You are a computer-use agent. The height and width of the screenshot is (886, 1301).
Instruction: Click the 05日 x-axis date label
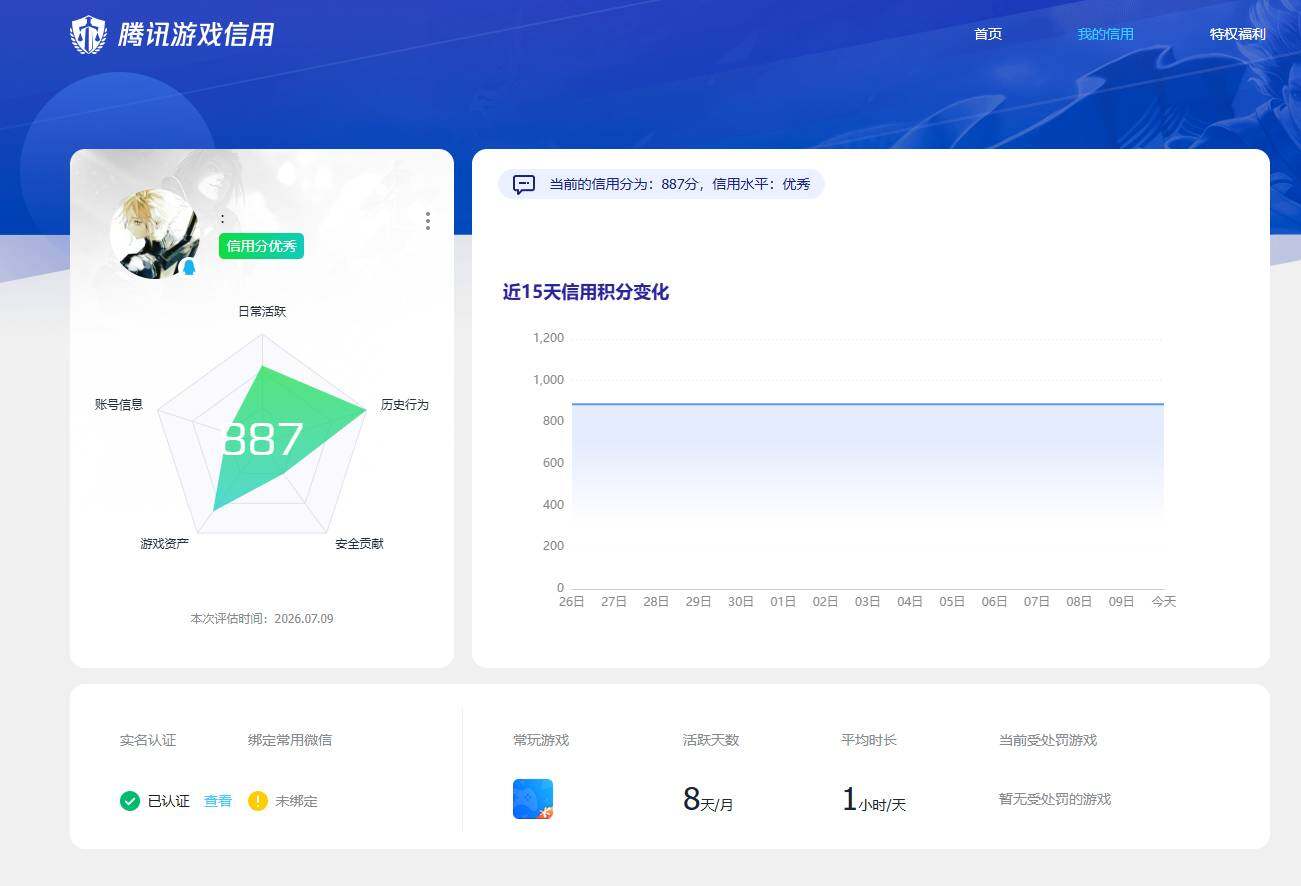pos(952,602)
